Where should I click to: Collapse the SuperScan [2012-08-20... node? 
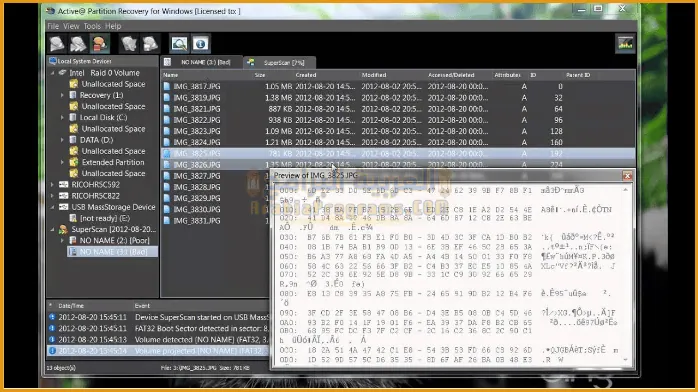53,229
